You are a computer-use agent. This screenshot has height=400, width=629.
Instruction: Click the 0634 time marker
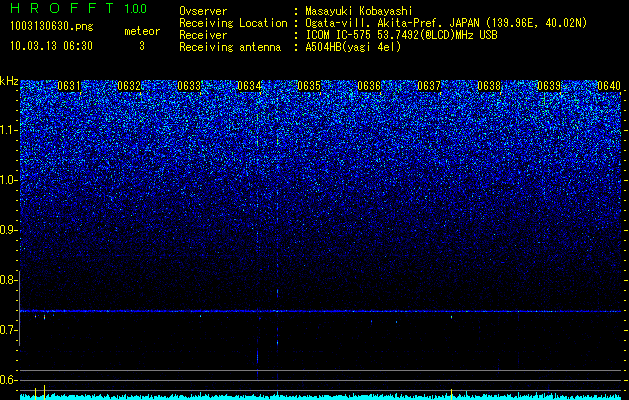[x=249, y=86]
